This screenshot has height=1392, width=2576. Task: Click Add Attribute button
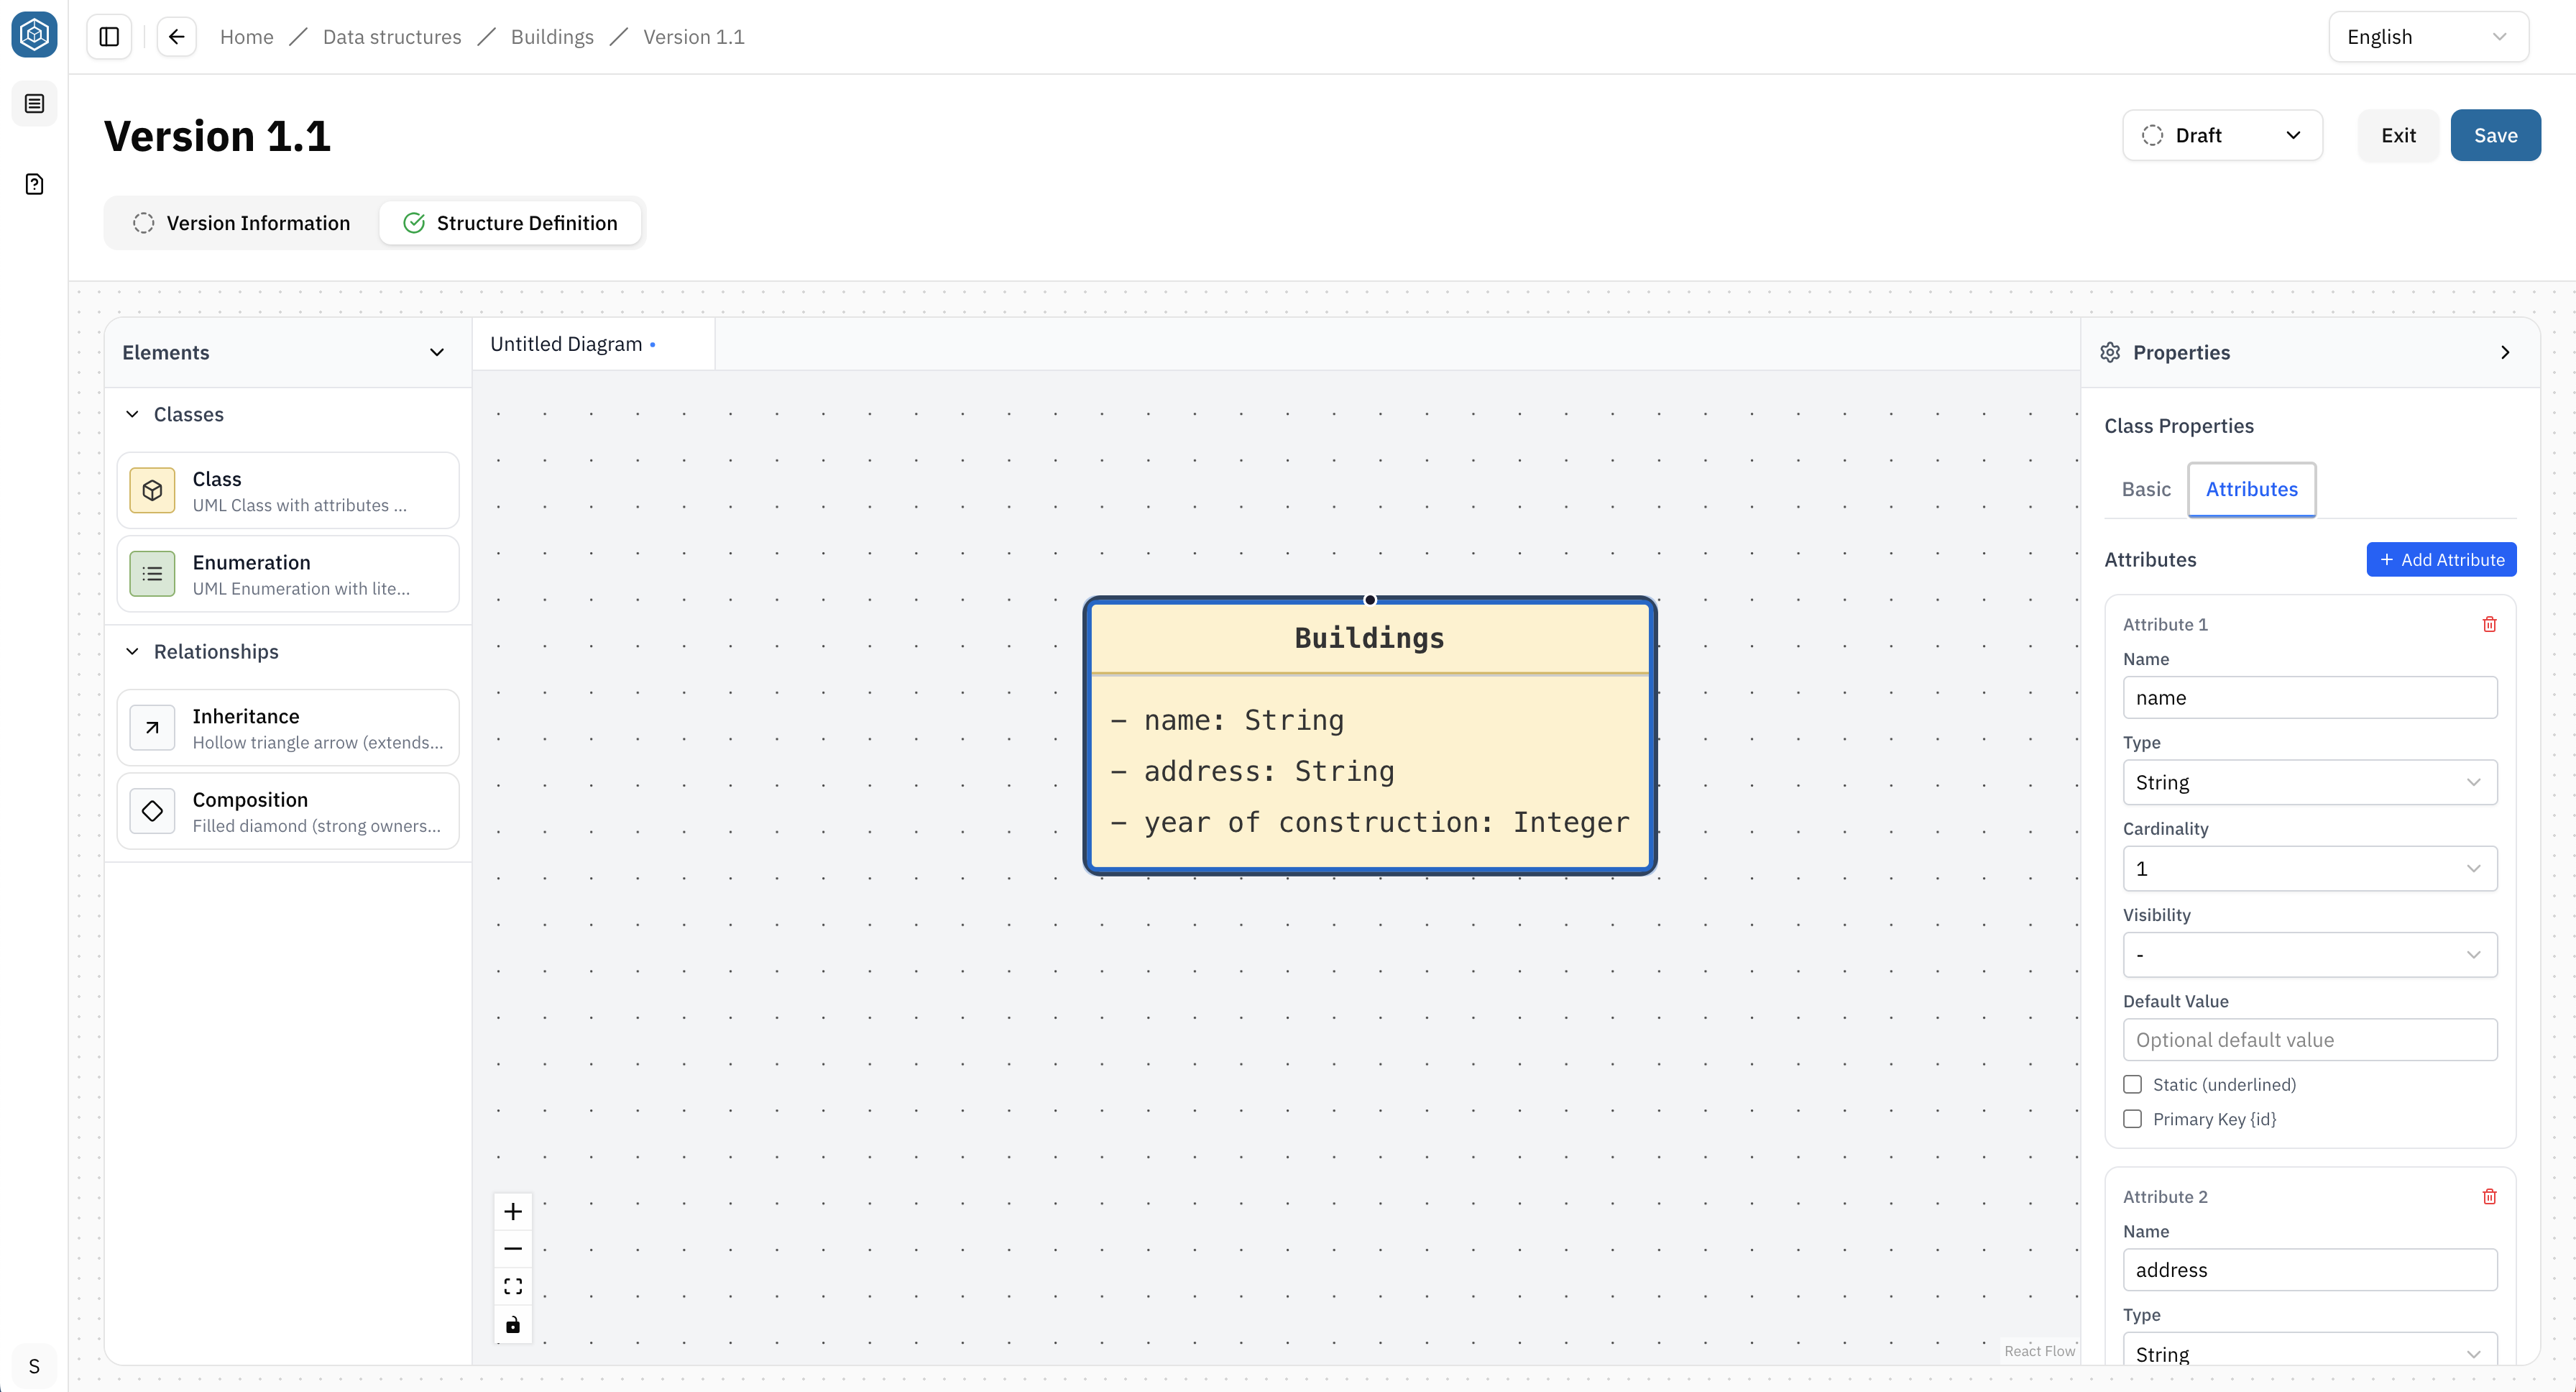tap(2441, 560)
